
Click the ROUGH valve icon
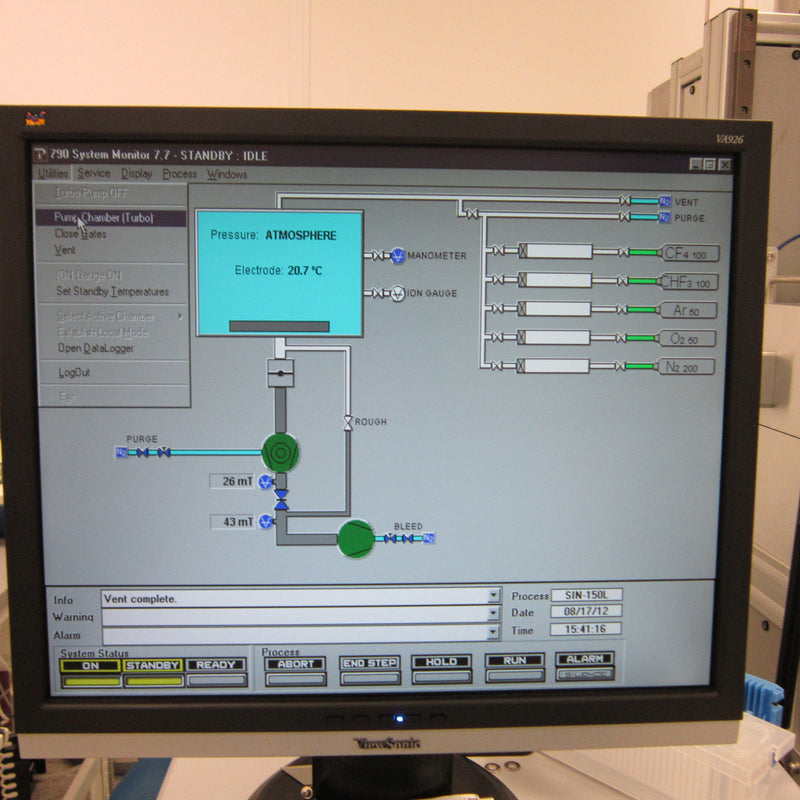tap(347, 422)
